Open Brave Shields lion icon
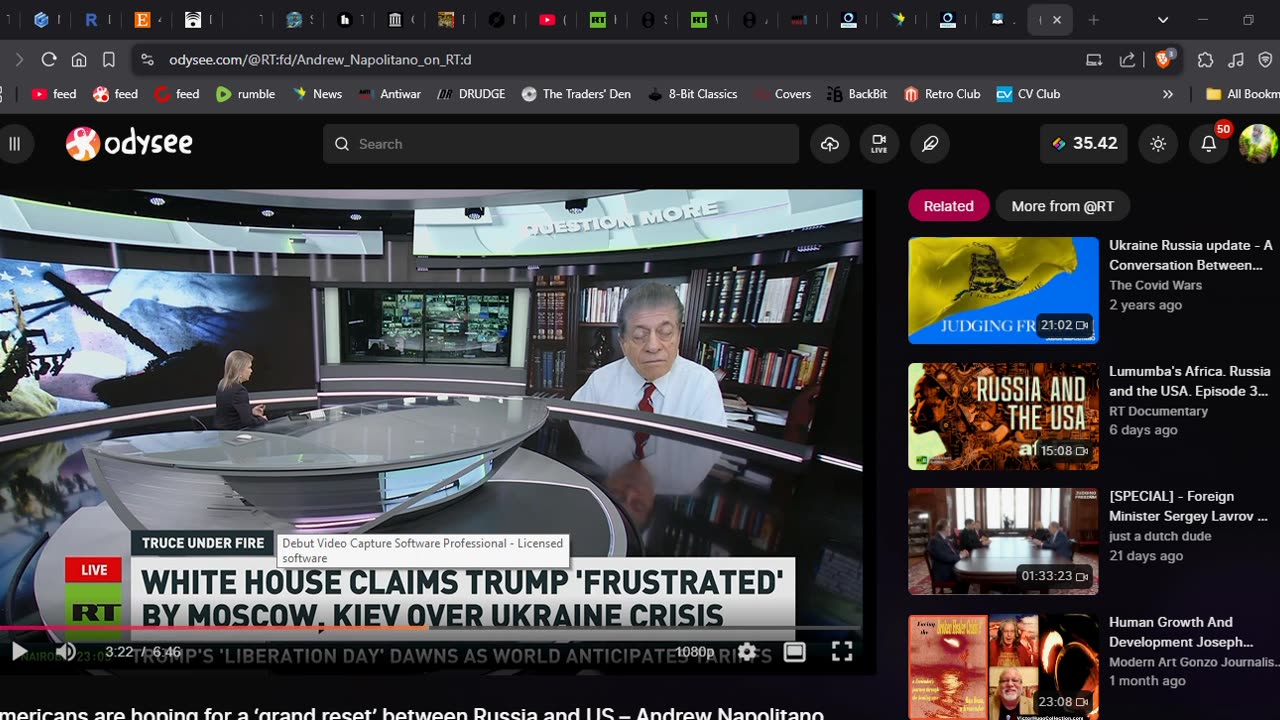The height and width of the screenshot is (720, 1280). (1163, 60)
